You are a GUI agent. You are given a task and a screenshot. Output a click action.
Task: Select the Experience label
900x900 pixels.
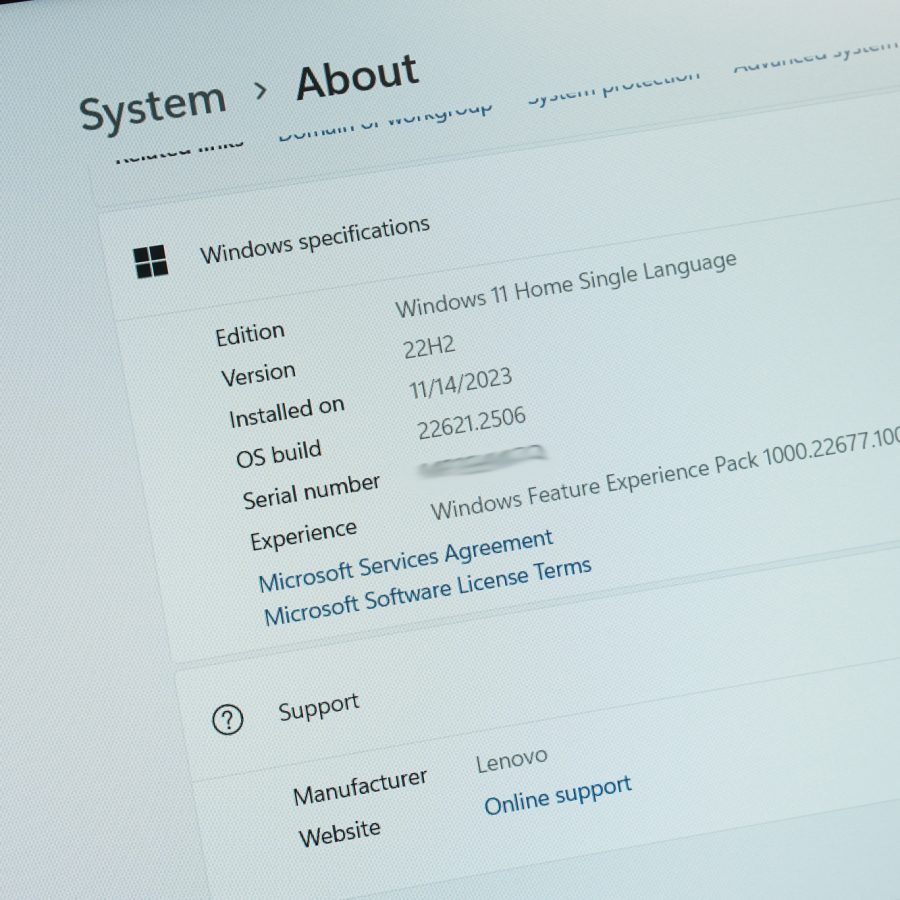[303, 535]
